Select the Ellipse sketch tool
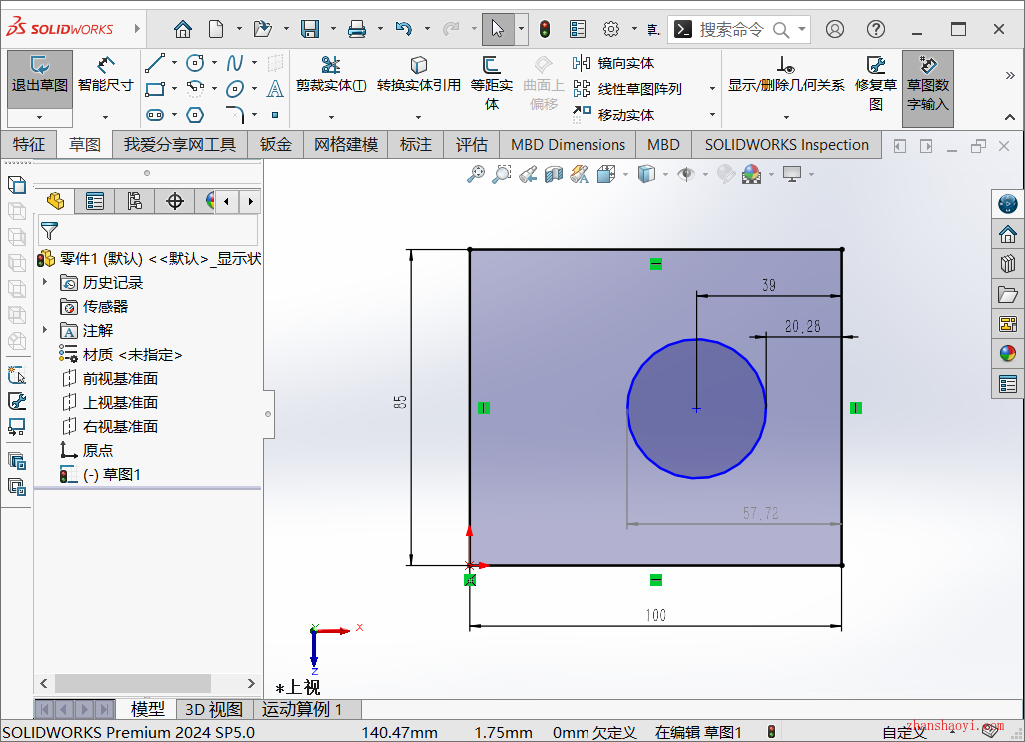Viewport: 1025px width, 742px height. 235,88
